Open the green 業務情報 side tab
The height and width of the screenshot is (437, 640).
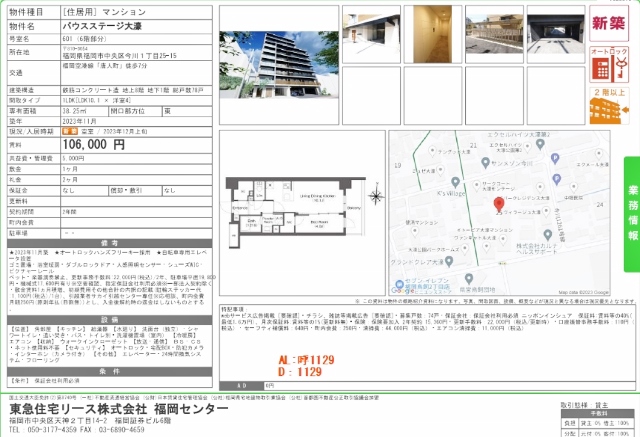pos(632,213)
